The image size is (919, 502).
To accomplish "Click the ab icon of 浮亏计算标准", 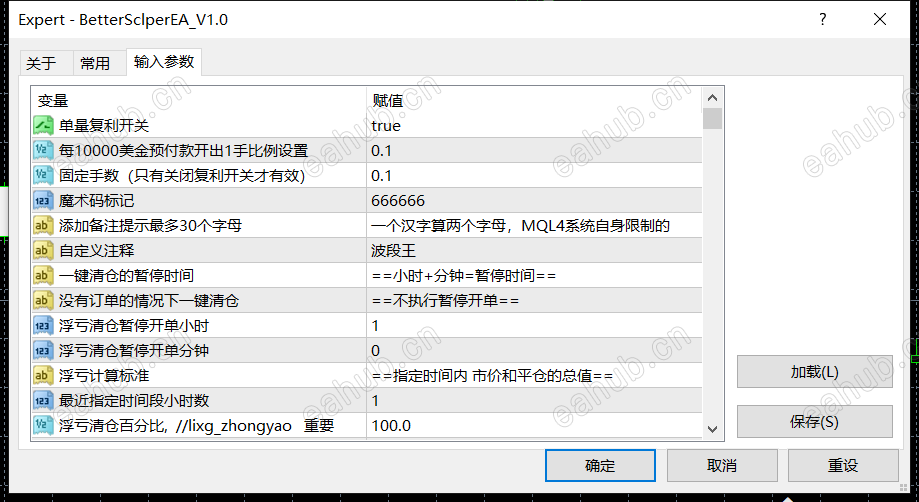I will pos(43,375).
